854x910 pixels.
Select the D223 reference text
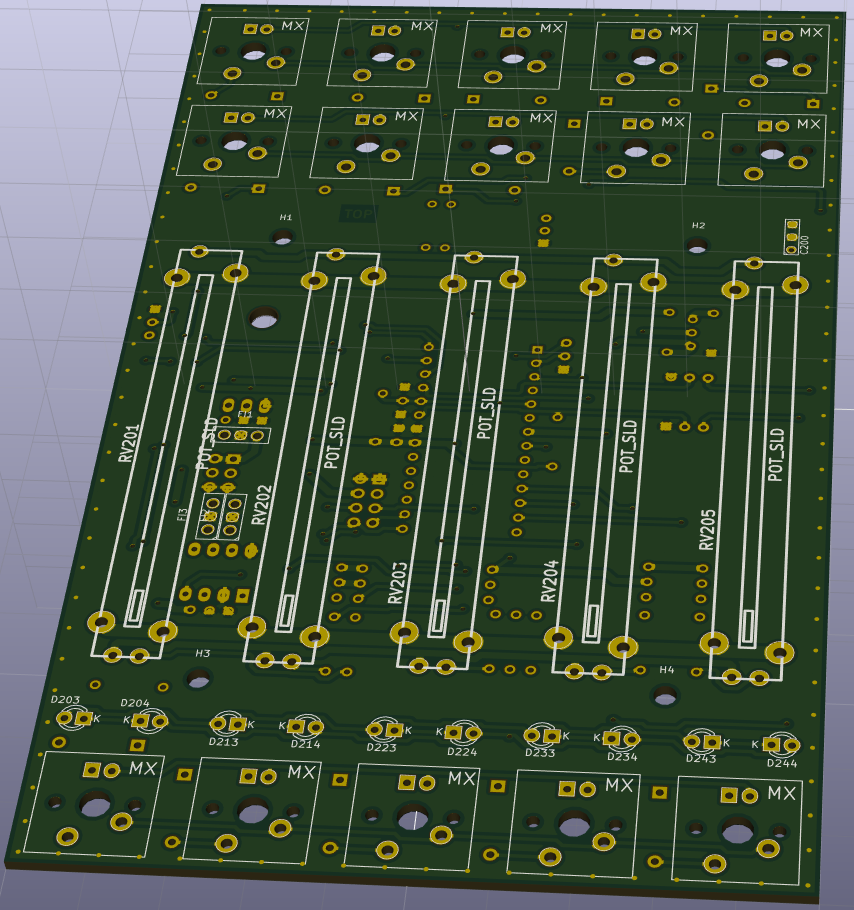pos(381,748)
